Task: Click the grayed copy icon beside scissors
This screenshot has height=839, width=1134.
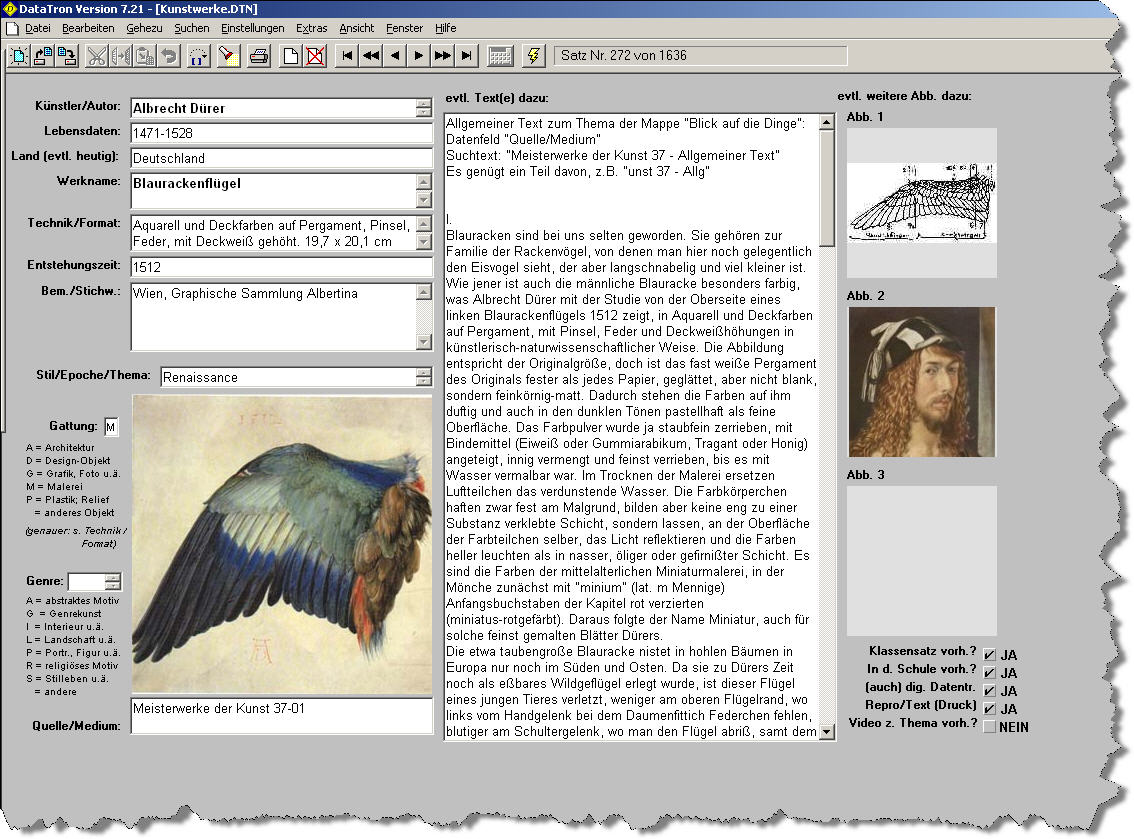Action: click(120, 56)
